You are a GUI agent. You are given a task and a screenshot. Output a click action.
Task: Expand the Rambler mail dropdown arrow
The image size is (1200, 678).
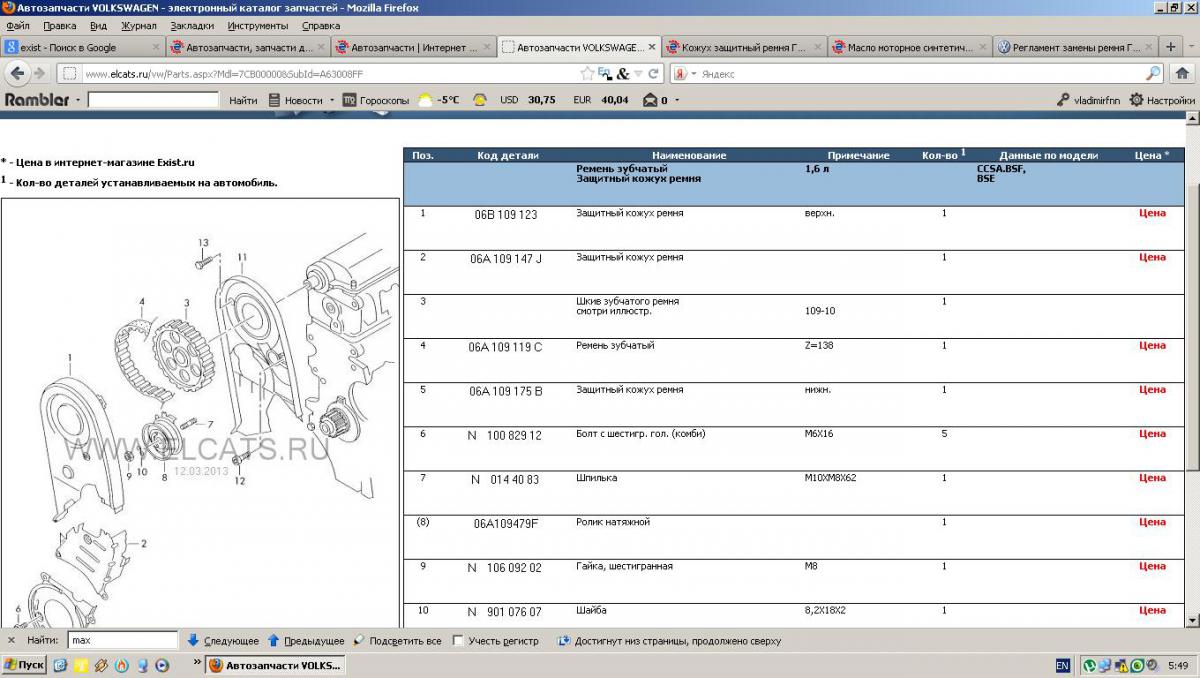(x=677, y=100)
